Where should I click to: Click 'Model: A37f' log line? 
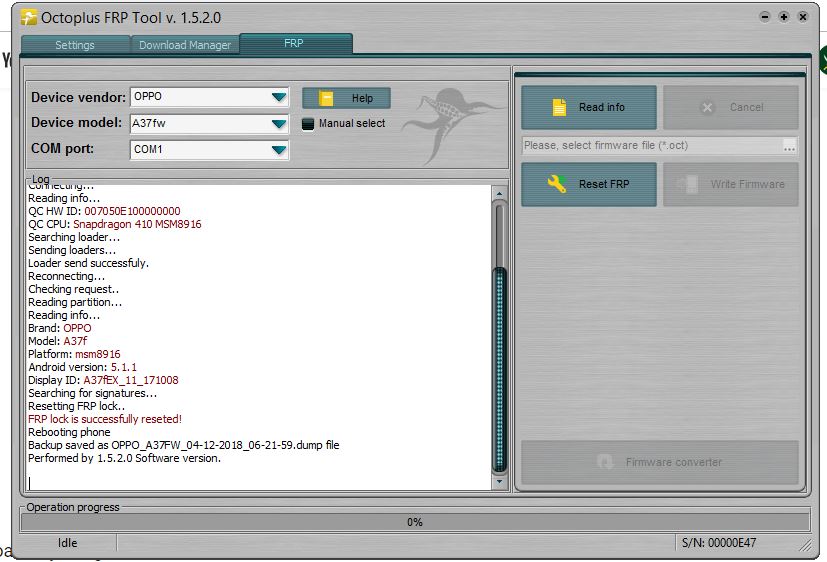(57, 341)
